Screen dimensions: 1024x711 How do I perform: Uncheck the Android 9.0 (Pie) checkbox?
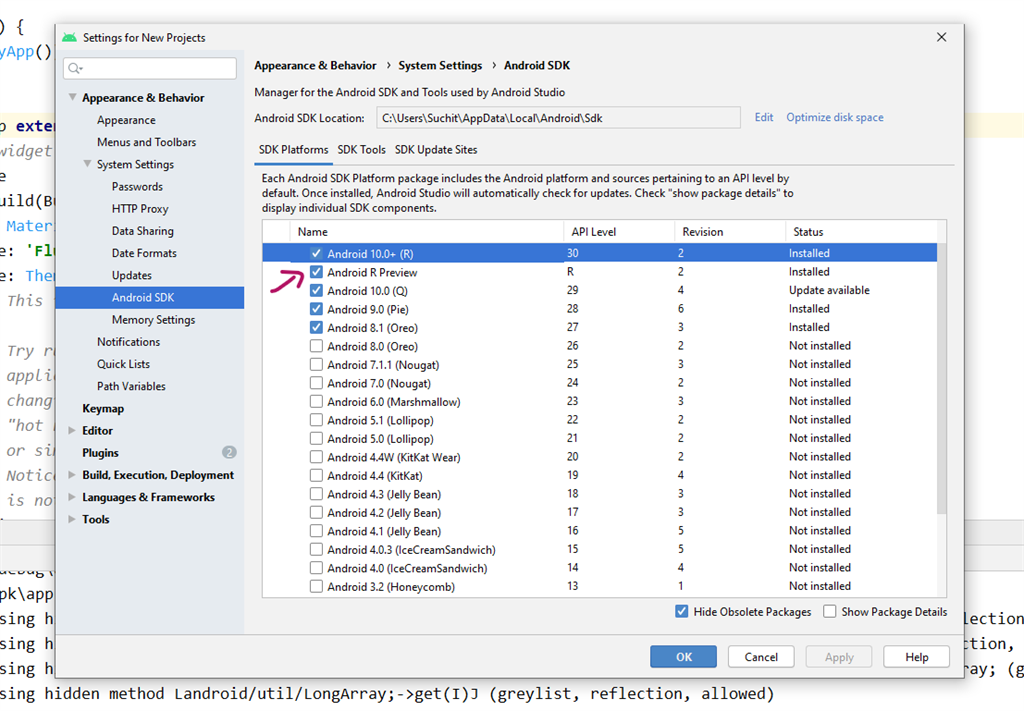click(x=316, y=309)
